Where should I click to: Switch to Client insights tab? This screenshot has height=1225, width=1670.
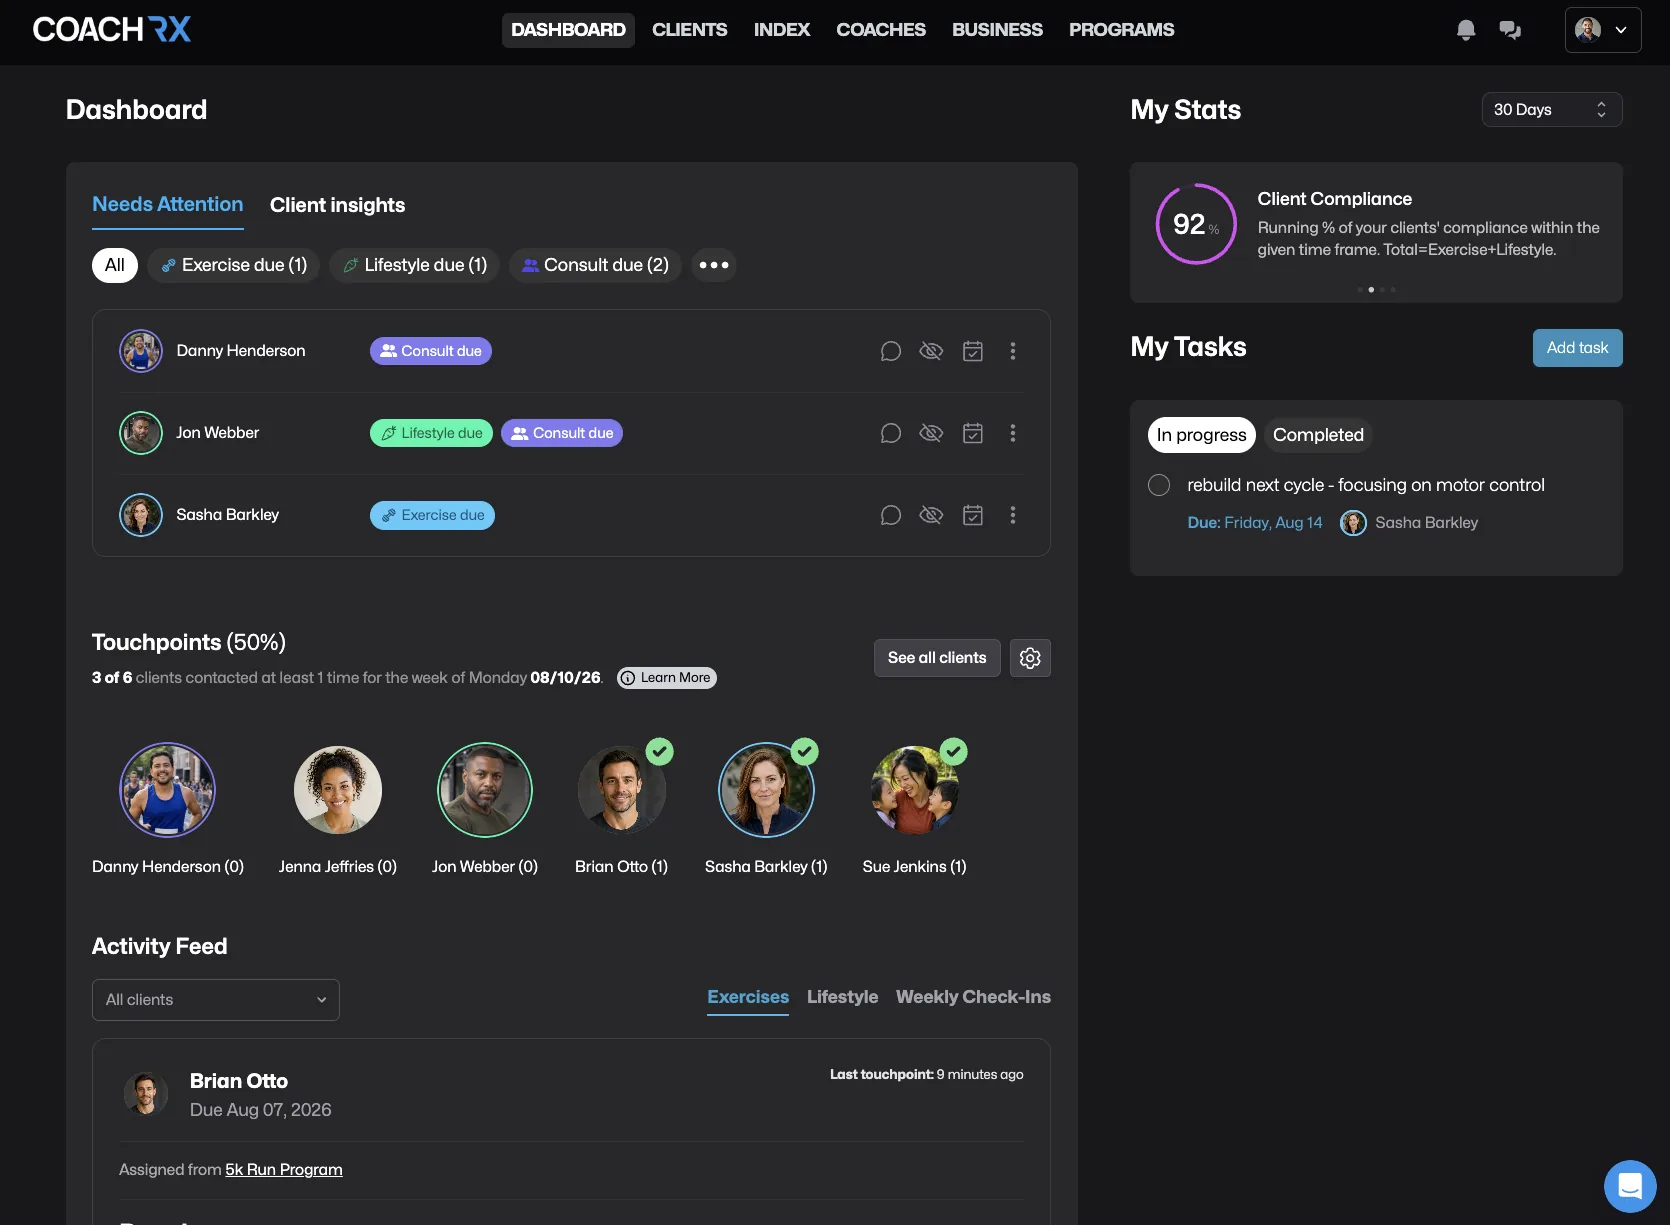[337, 205]
